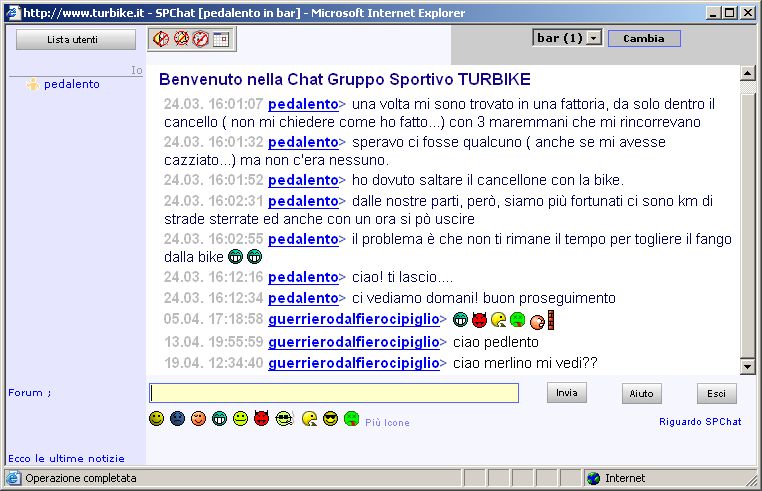Click guerrierodalfierocipiglio link at 17:18:58
This screenshot has width=762, height=491.
pos(354,319)
